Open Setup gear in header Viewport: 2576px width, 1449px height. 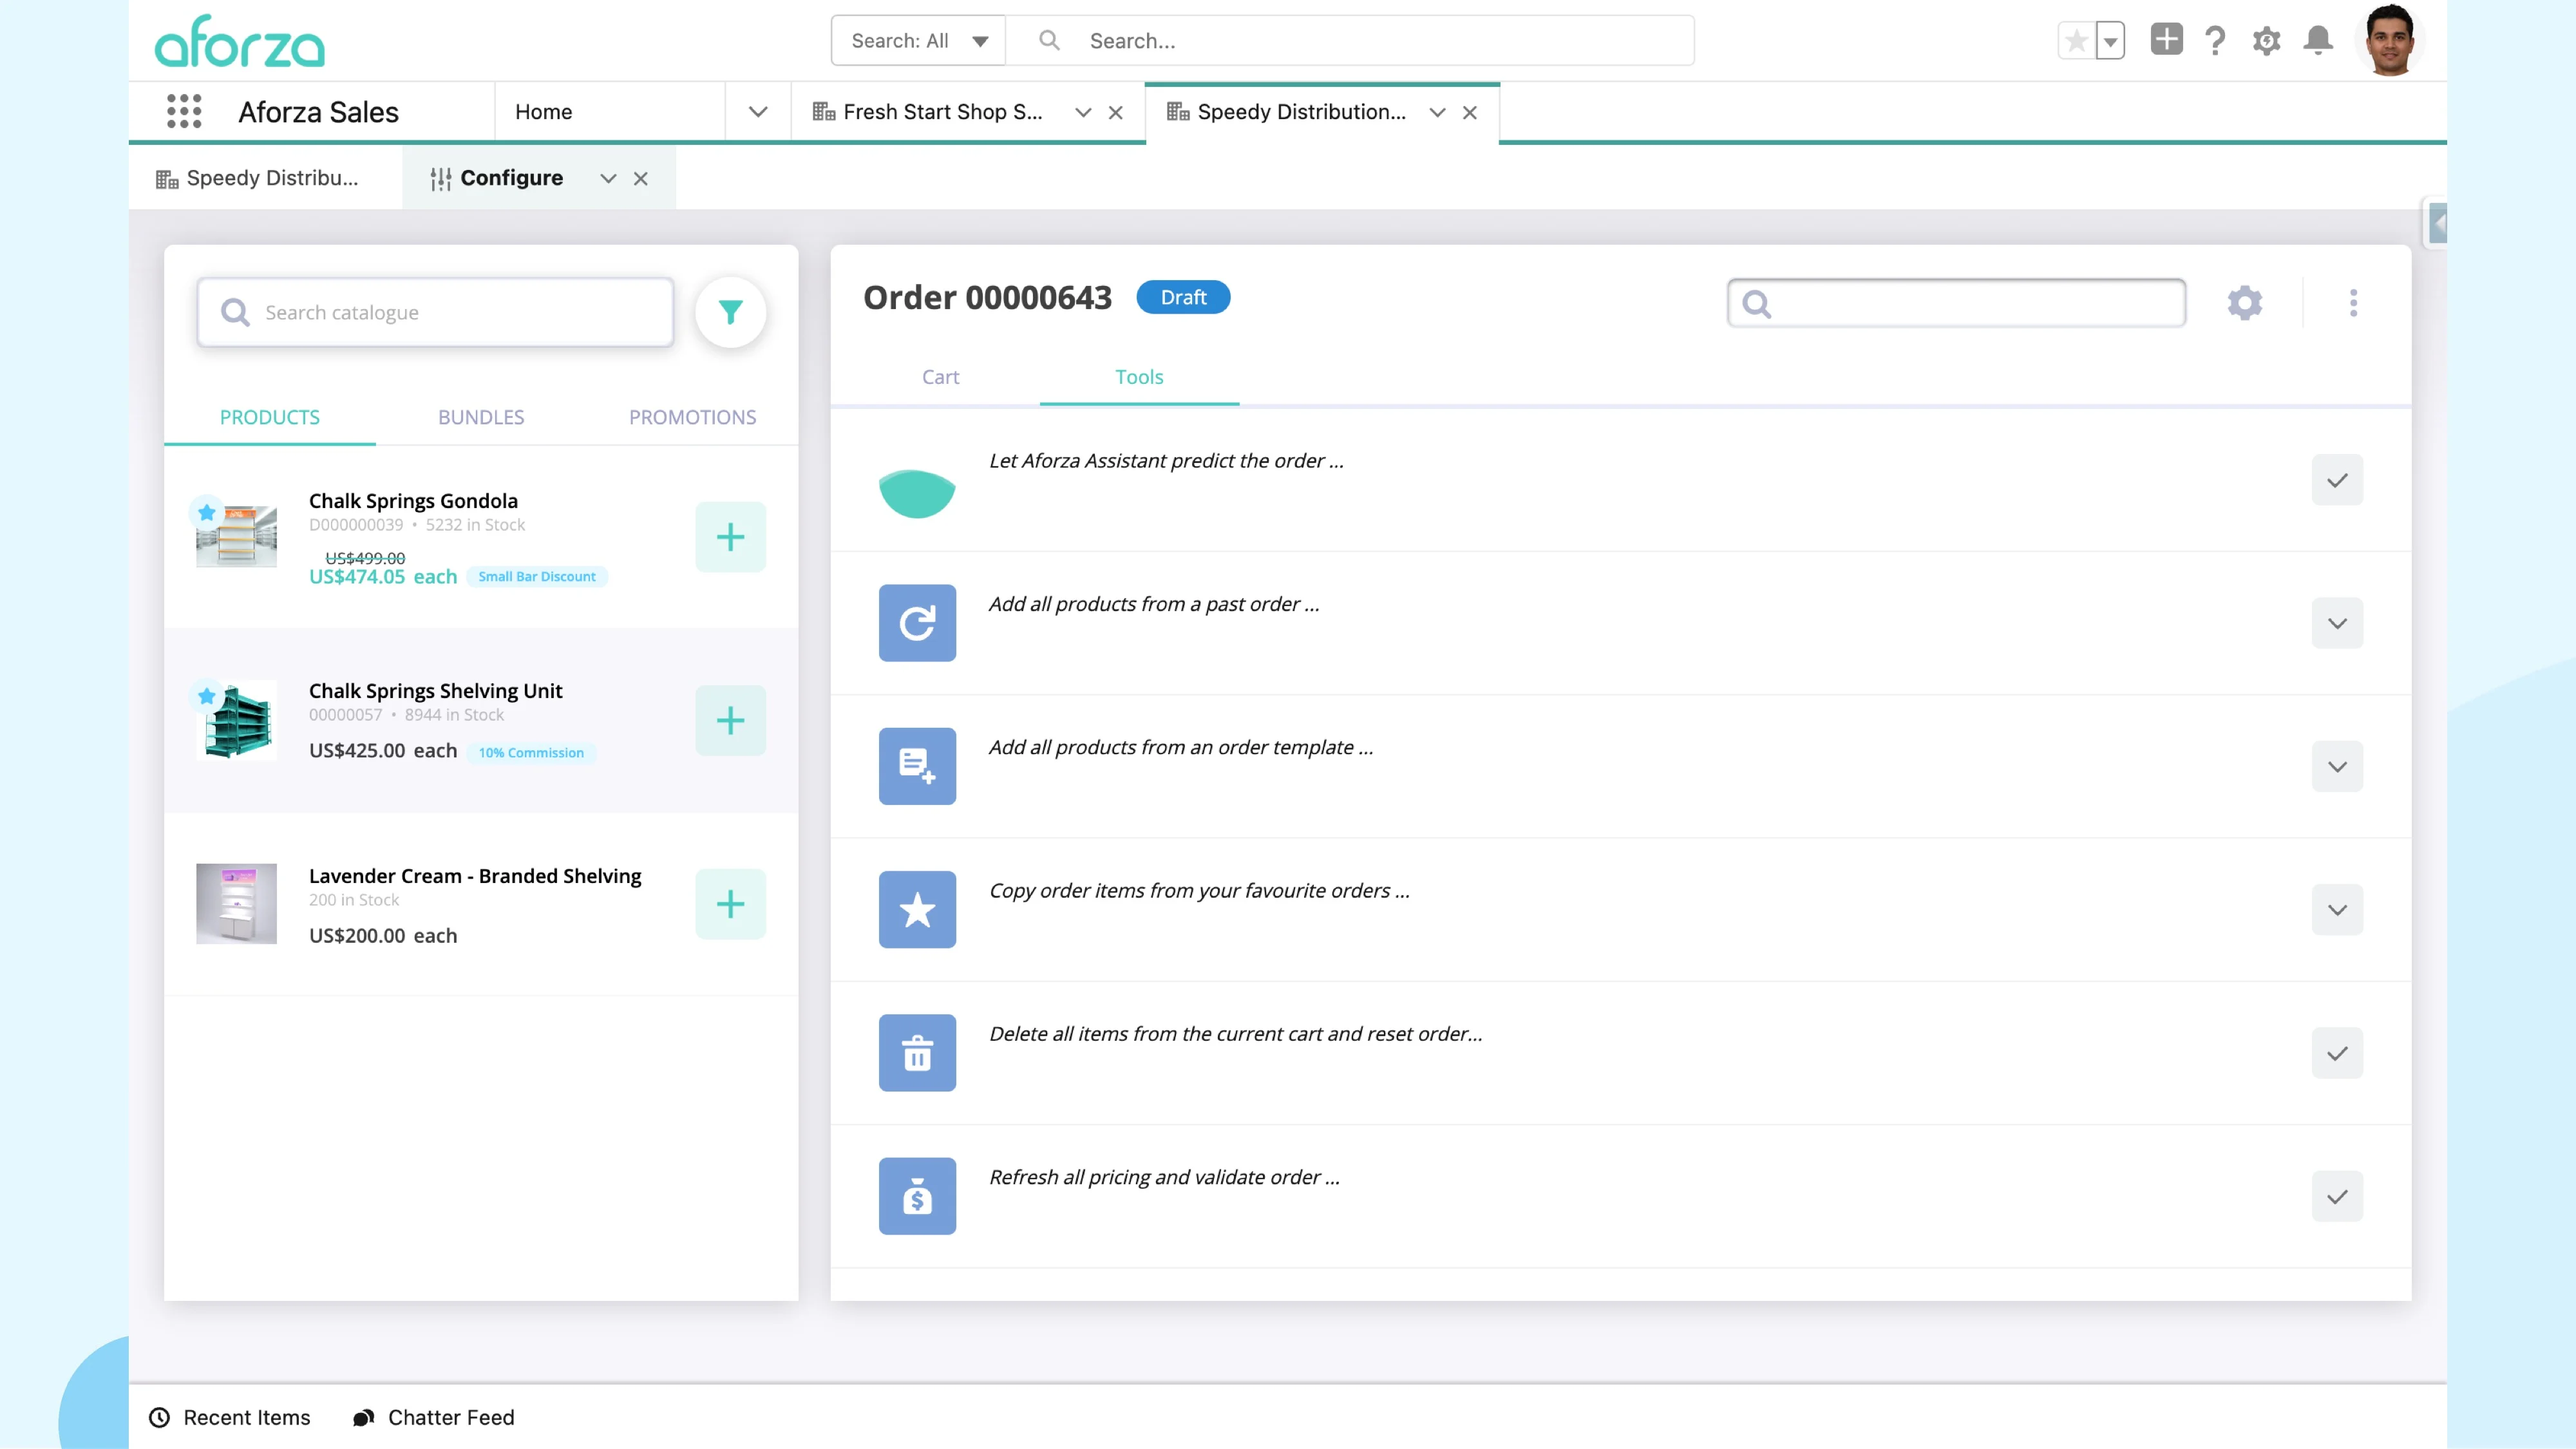[2266, 41]
